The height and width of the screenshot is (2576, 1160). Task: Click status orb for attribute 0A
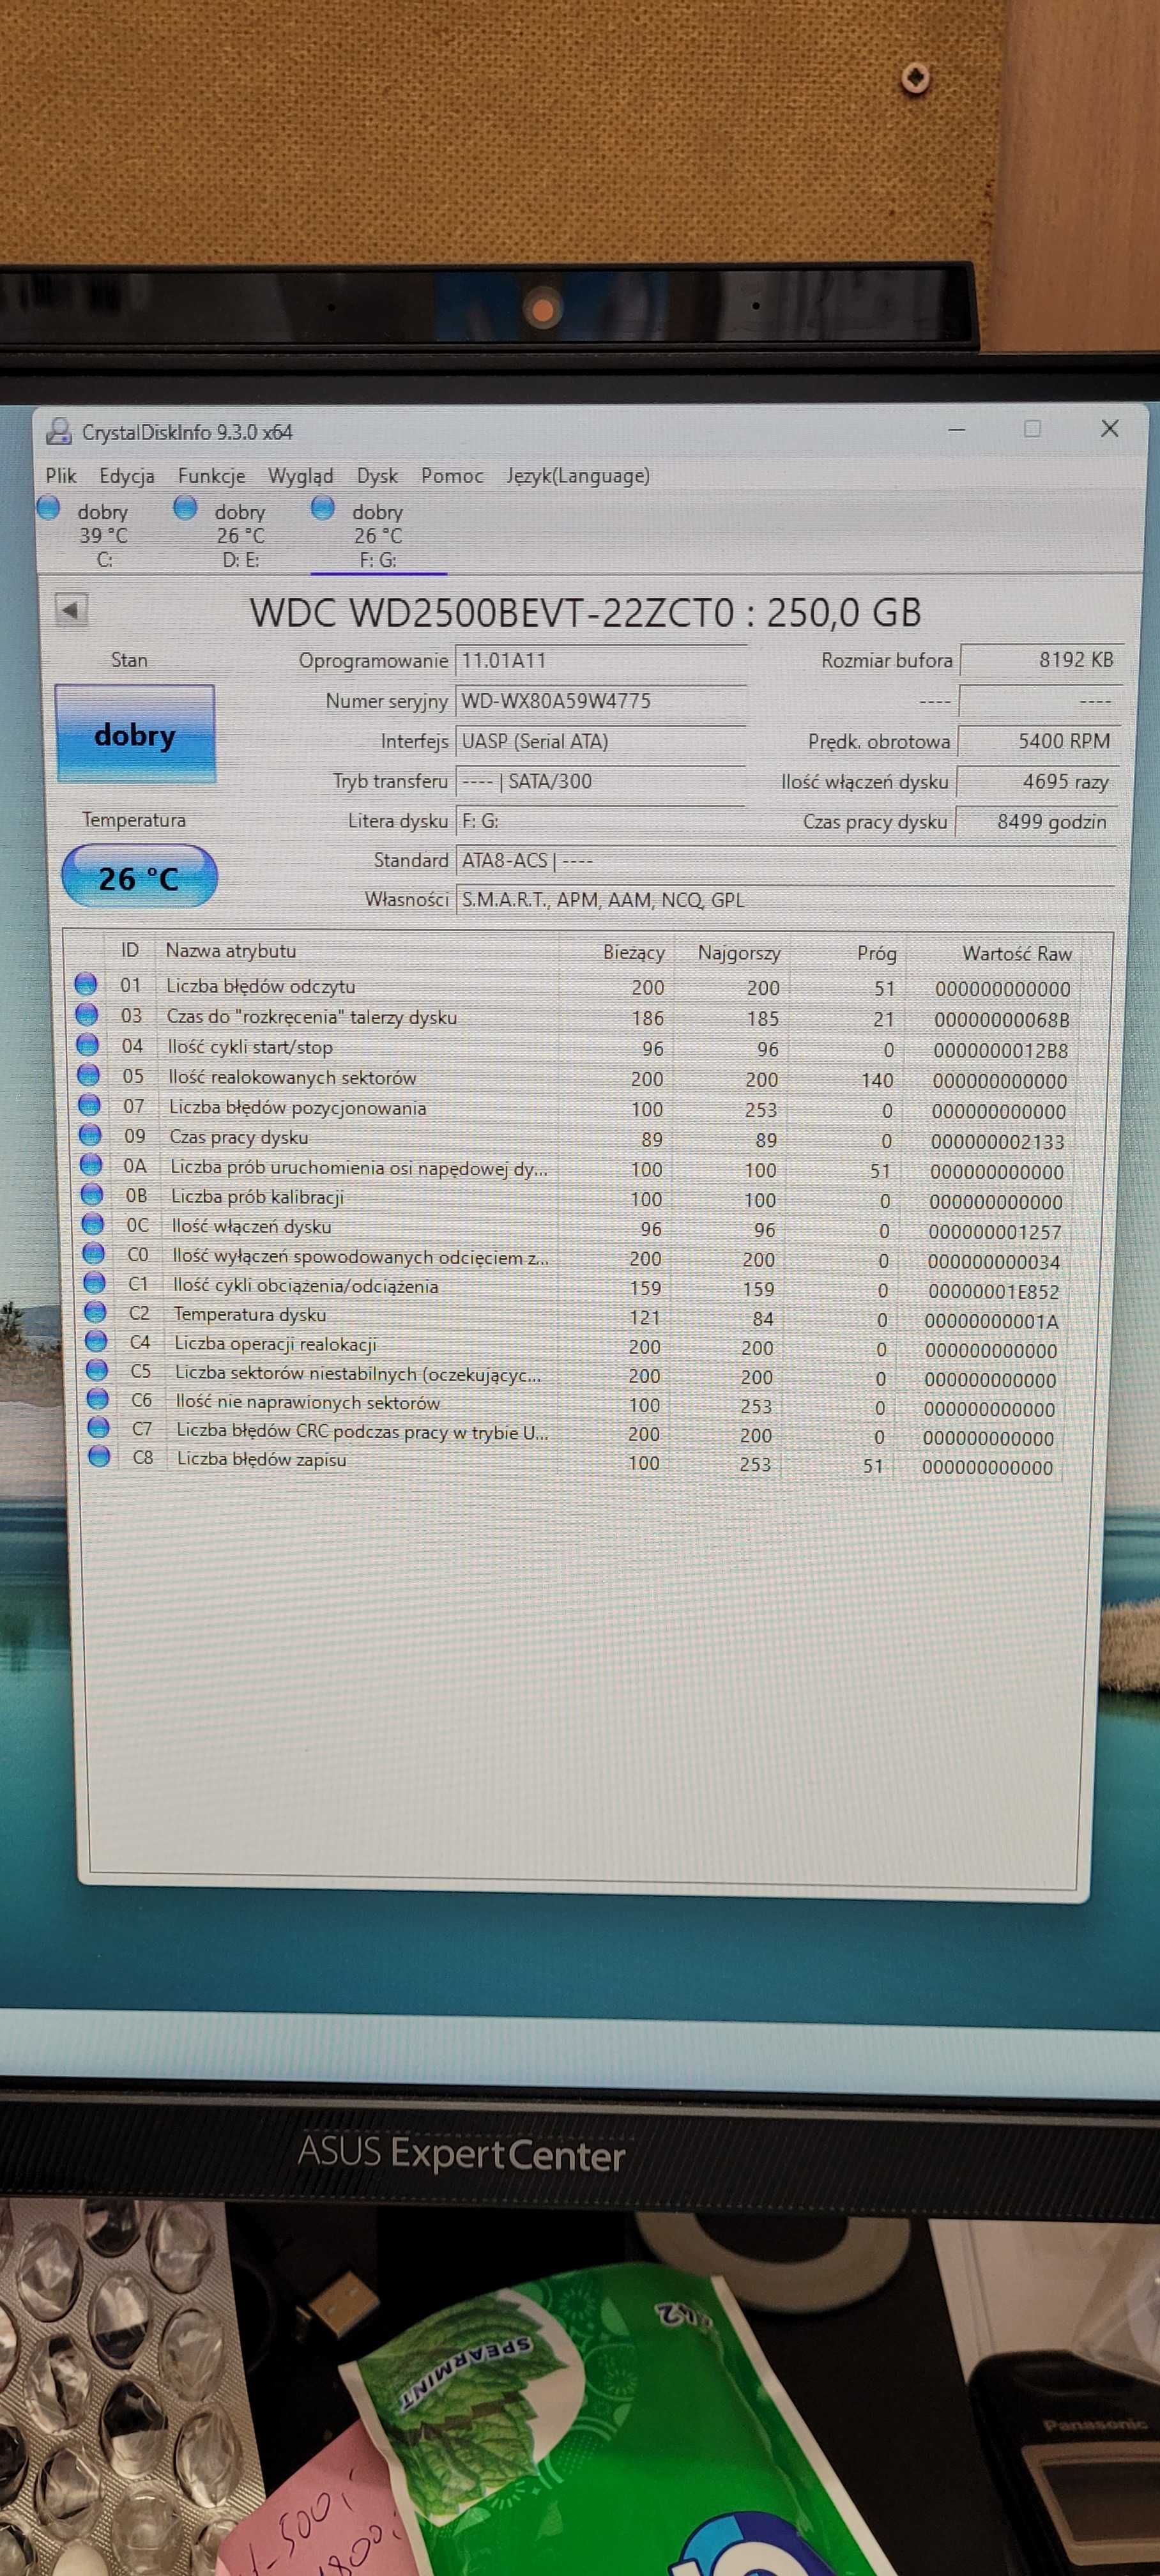[x=92, y=1165]
